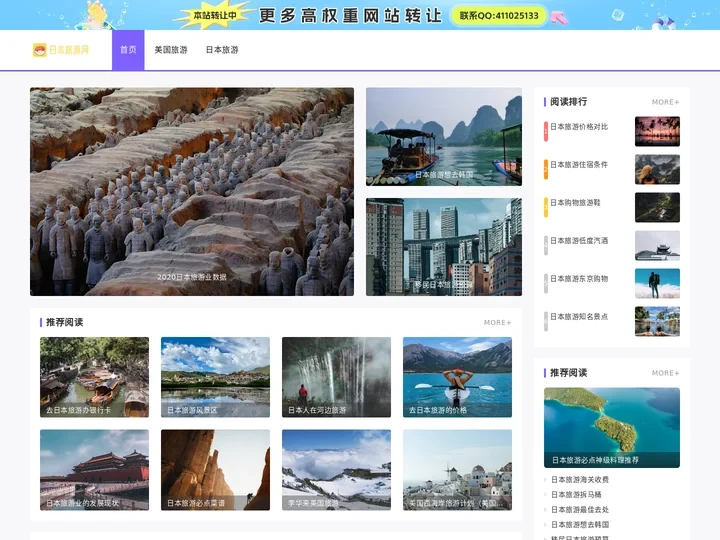Open the 美国旅游 navigation item
The width and height of the screenshot is (720, 540).
coord(171,50)
